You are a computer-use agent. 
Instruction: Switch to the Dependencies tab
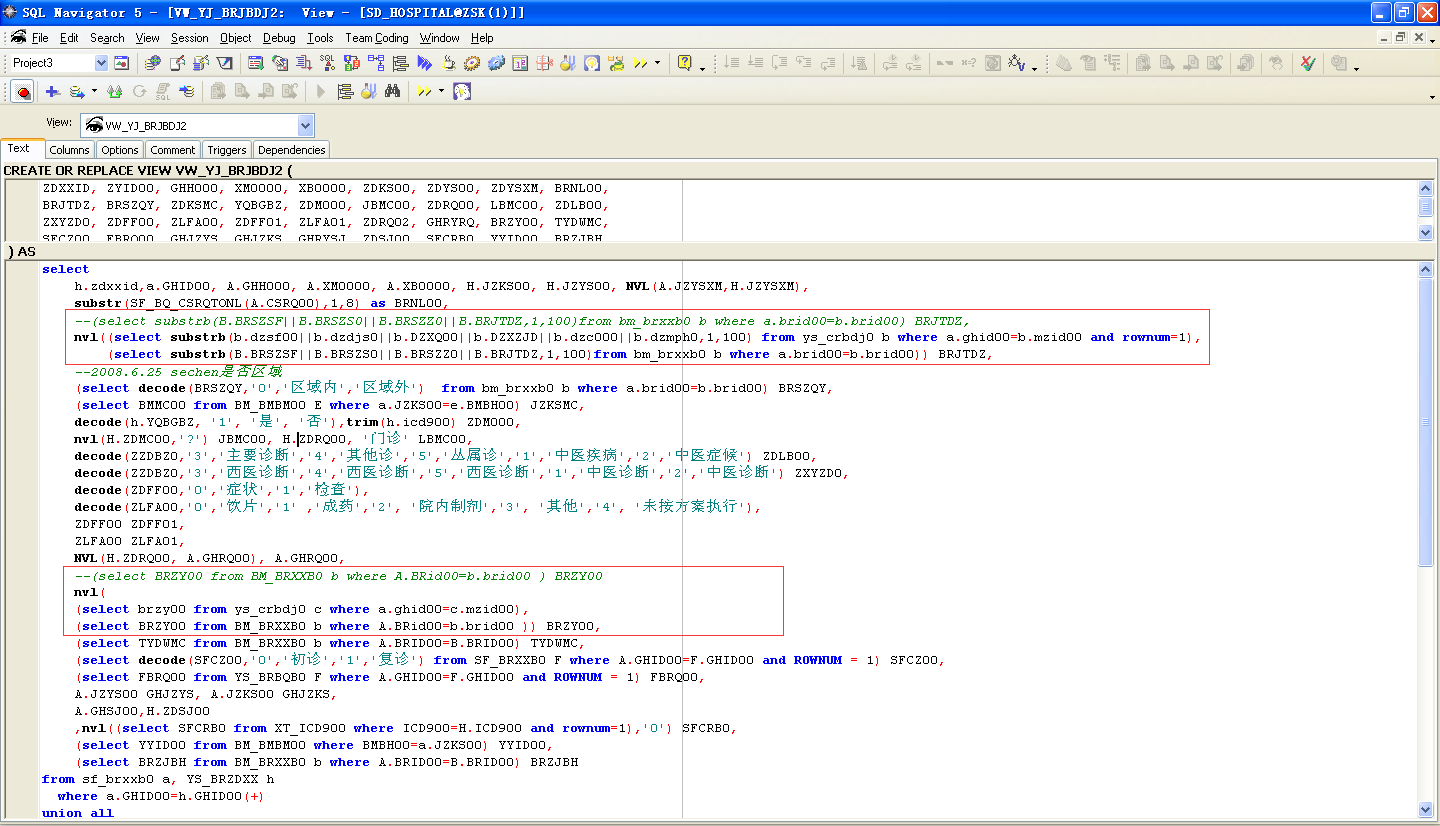[291, 150]
